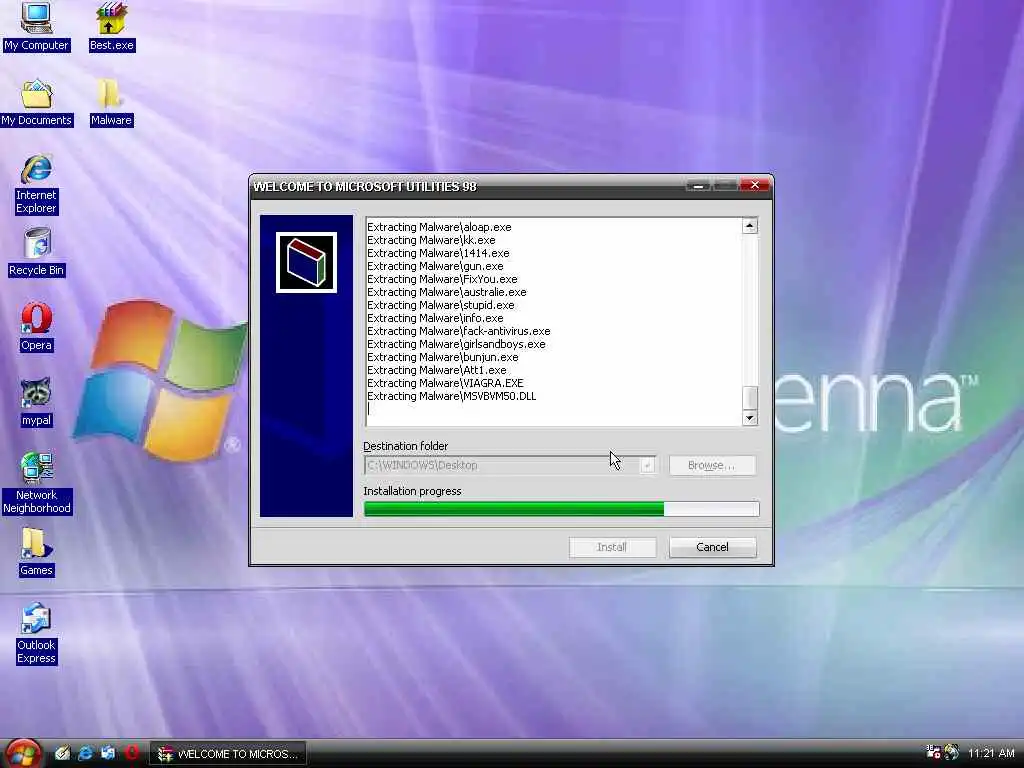The image size is (1024, 768).
Task: Click the 'Extracting Malware\1414.exe' line
Action: coord(438,253)
